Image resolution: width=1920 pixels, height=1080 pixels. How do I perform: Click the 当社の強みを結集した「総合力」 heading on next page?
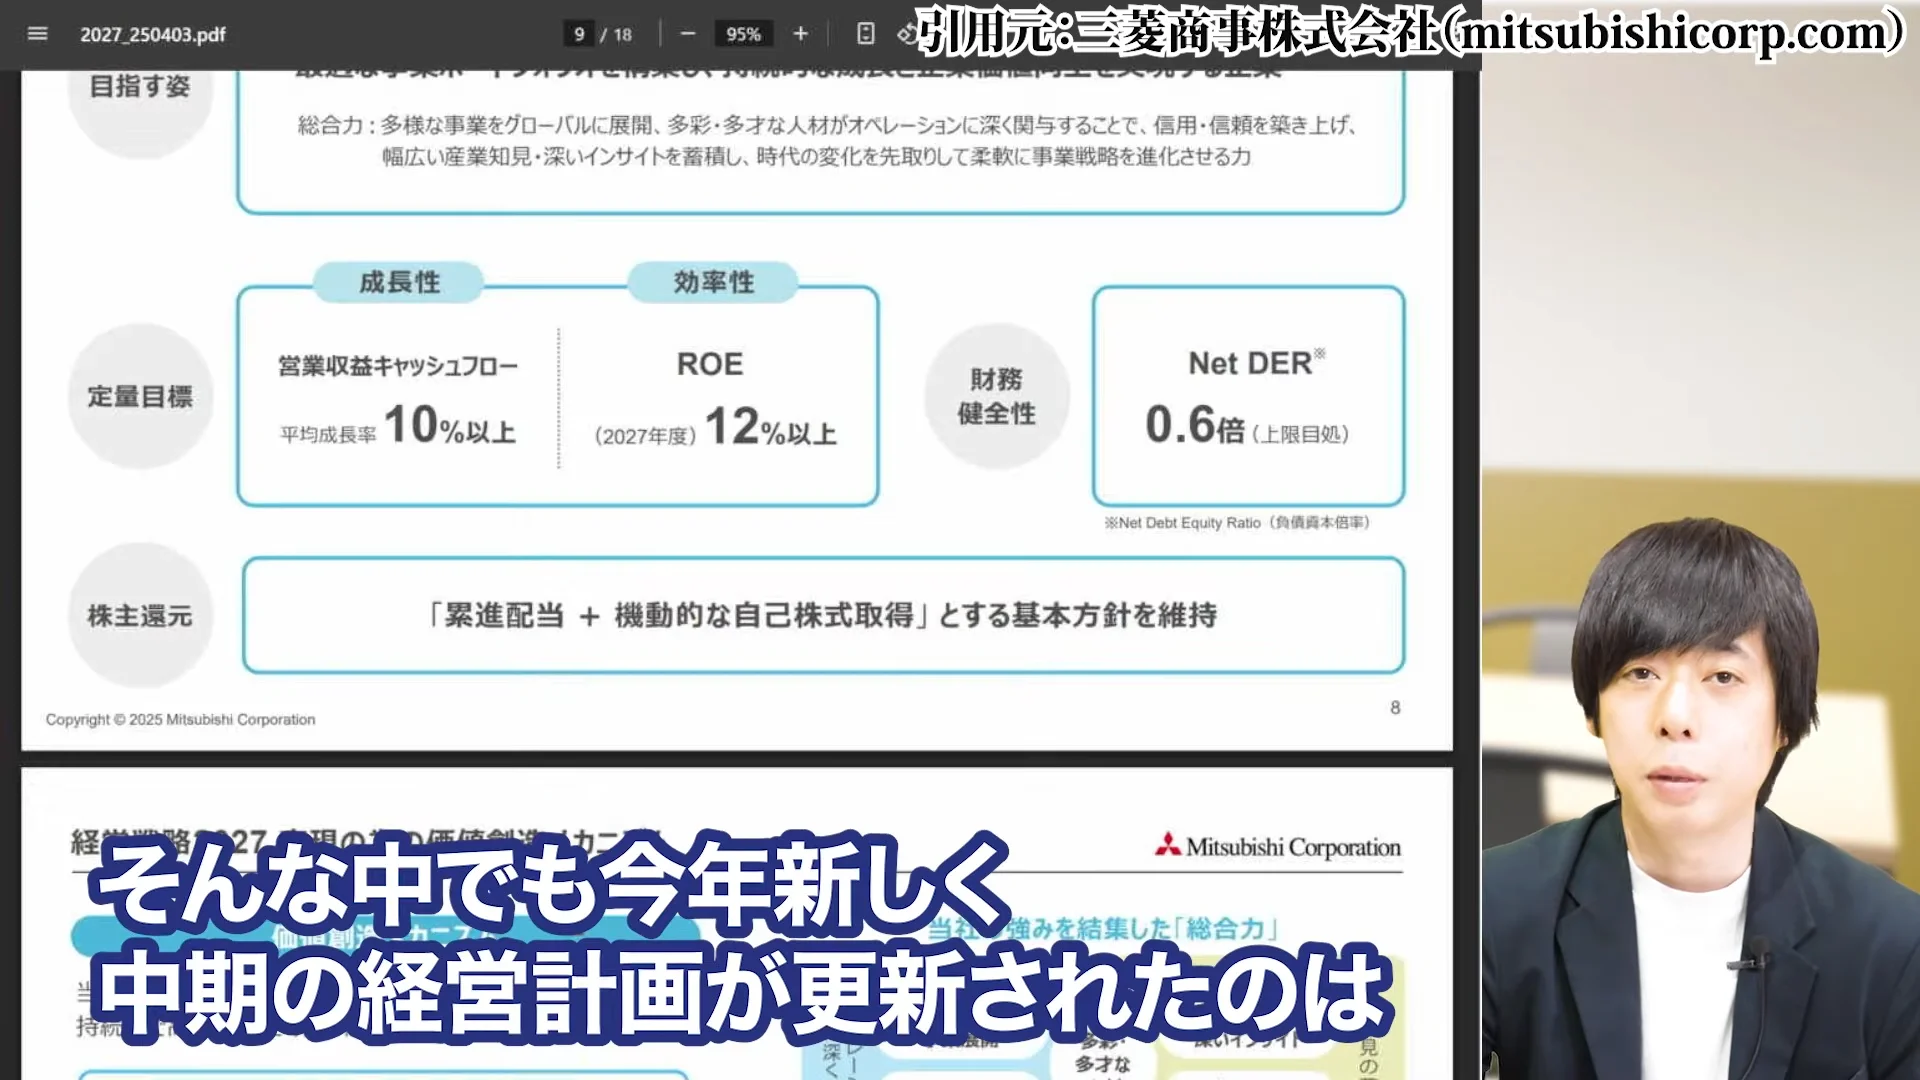(1104, 928)
